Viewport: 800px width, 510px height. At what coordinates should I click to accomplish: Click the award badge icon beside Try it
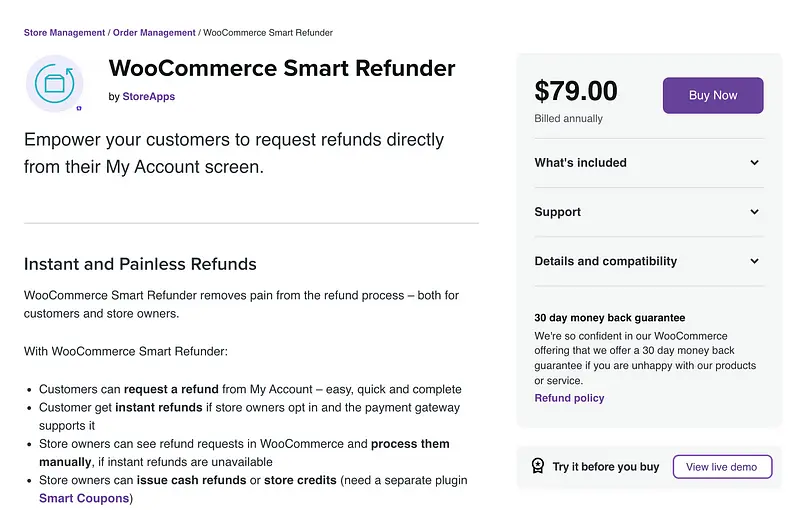point(537,467)
